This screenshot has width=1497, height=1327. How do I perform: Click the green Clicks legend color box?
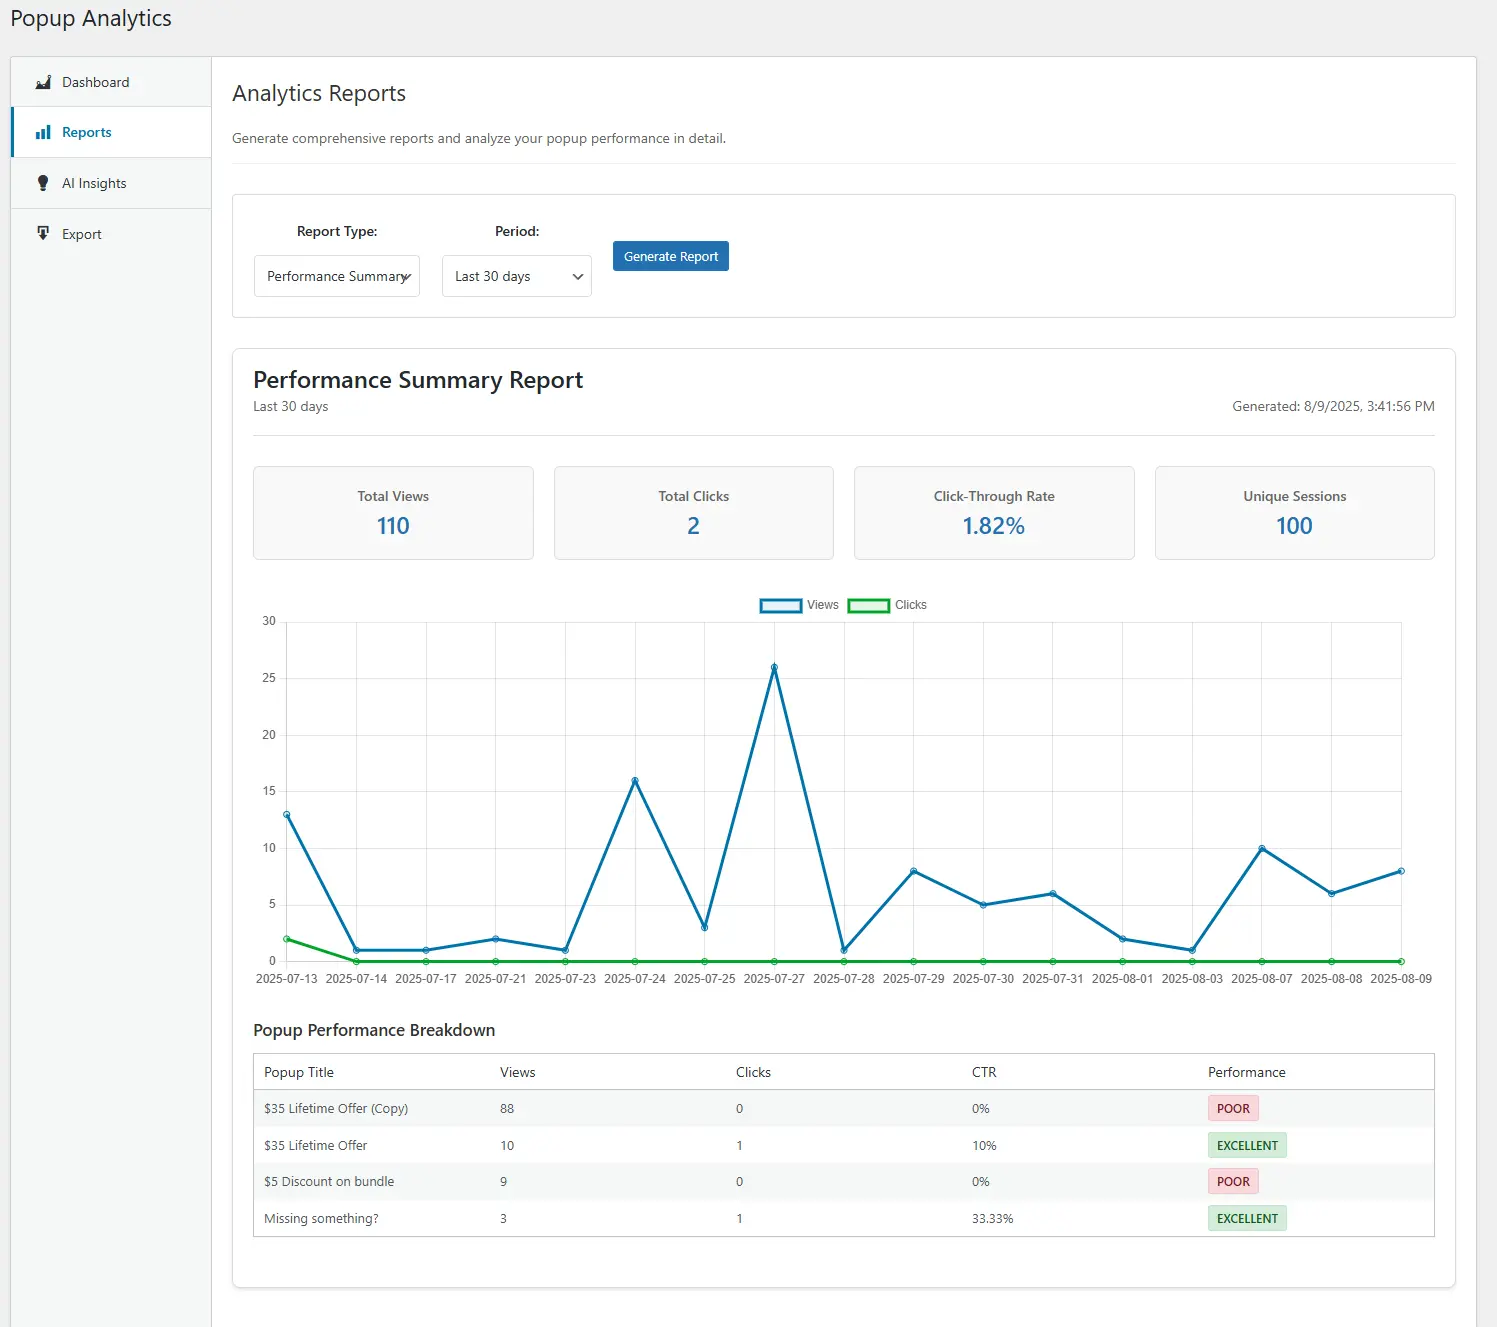click(868, 606)
